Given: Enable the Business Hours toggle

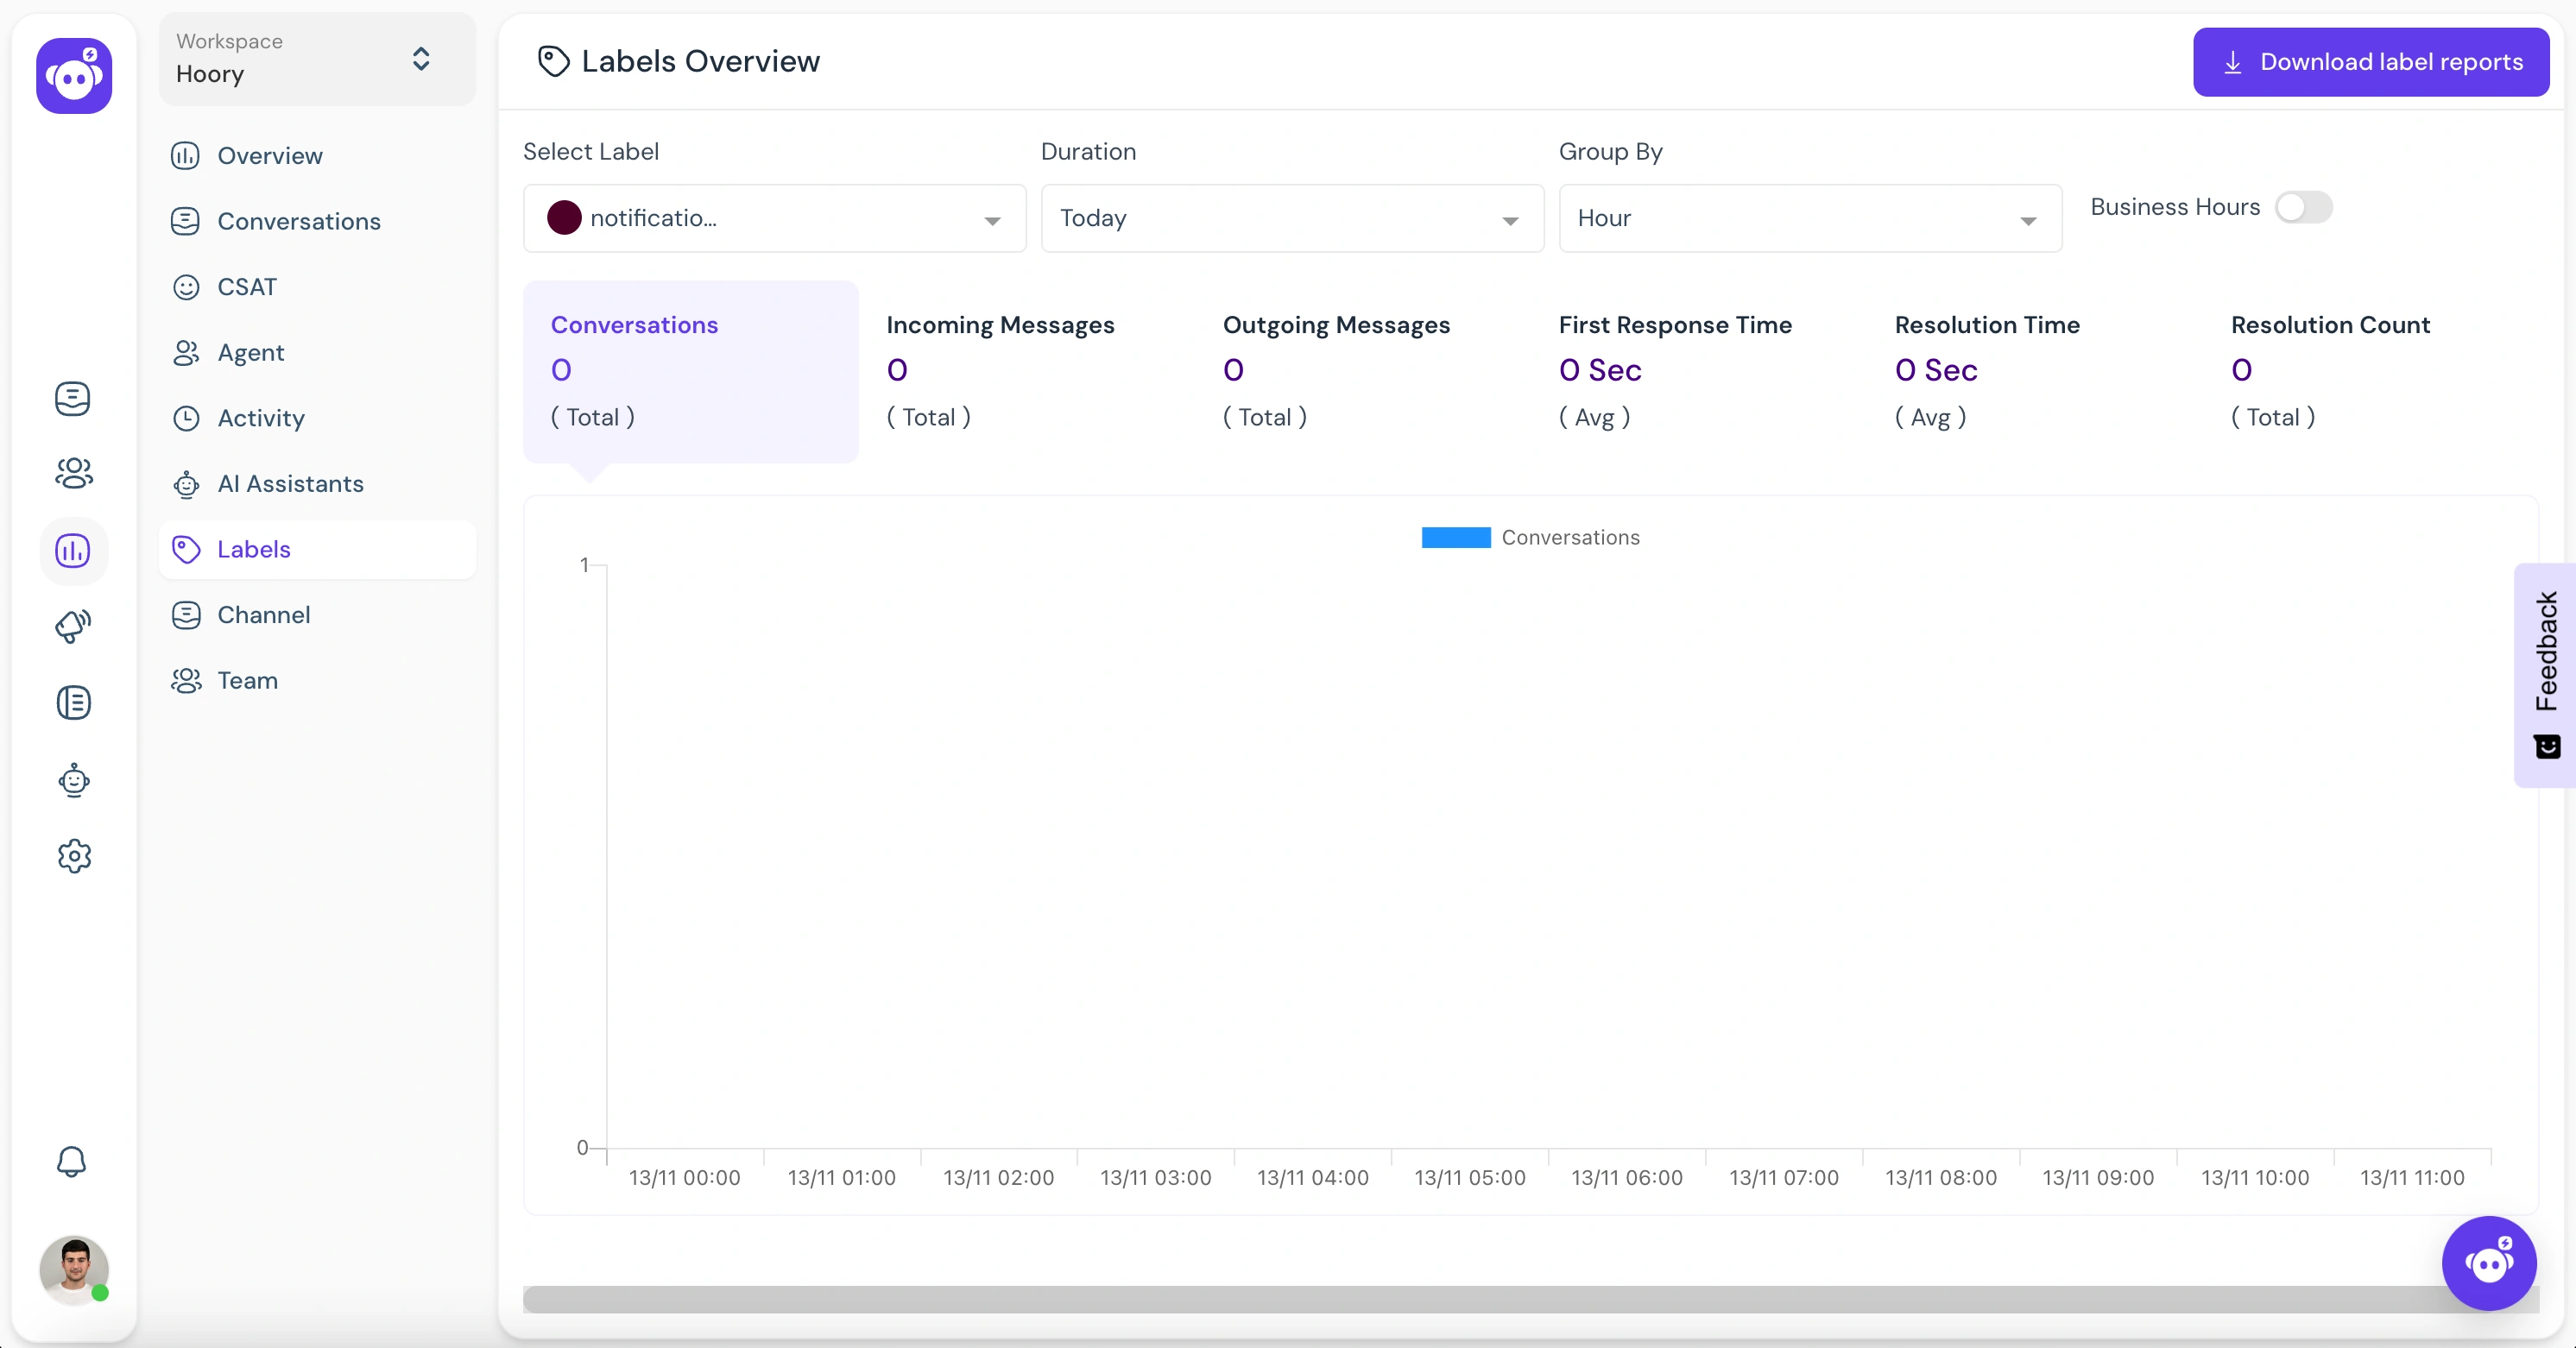Looking at the screenshot, I should point(2303,206).
